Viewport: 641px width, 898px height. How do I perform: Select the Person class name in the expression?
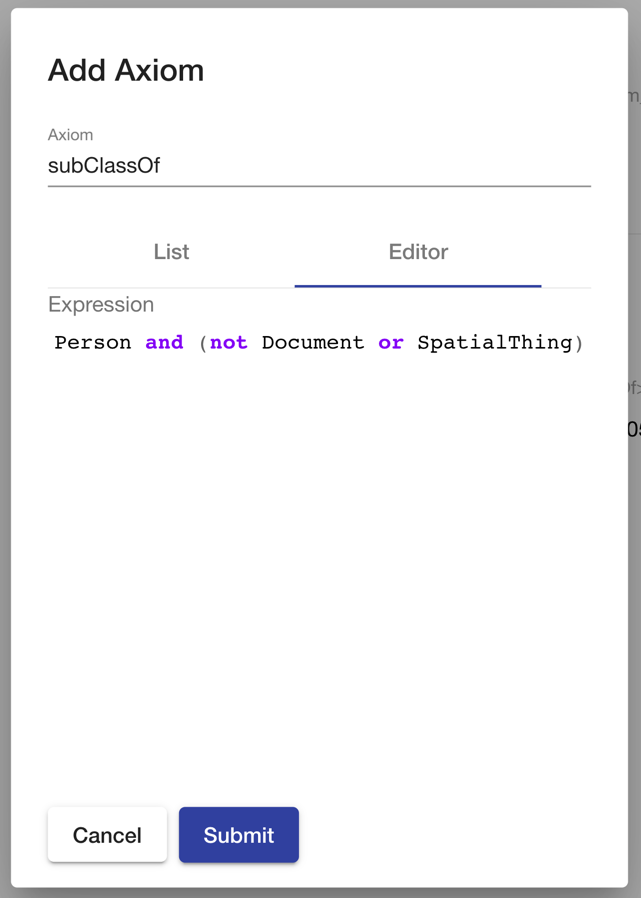coord(92,342)
